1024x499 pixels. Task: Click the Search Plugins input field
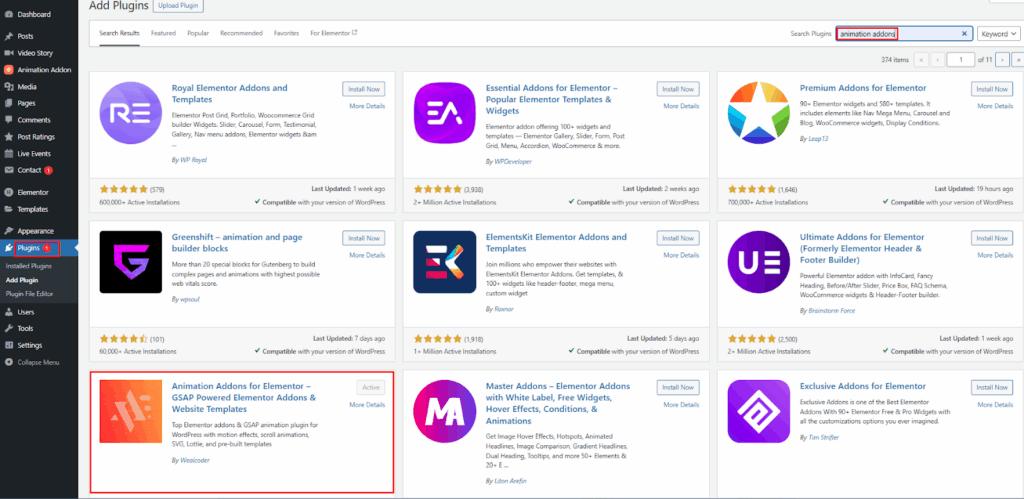coord(898,33)
